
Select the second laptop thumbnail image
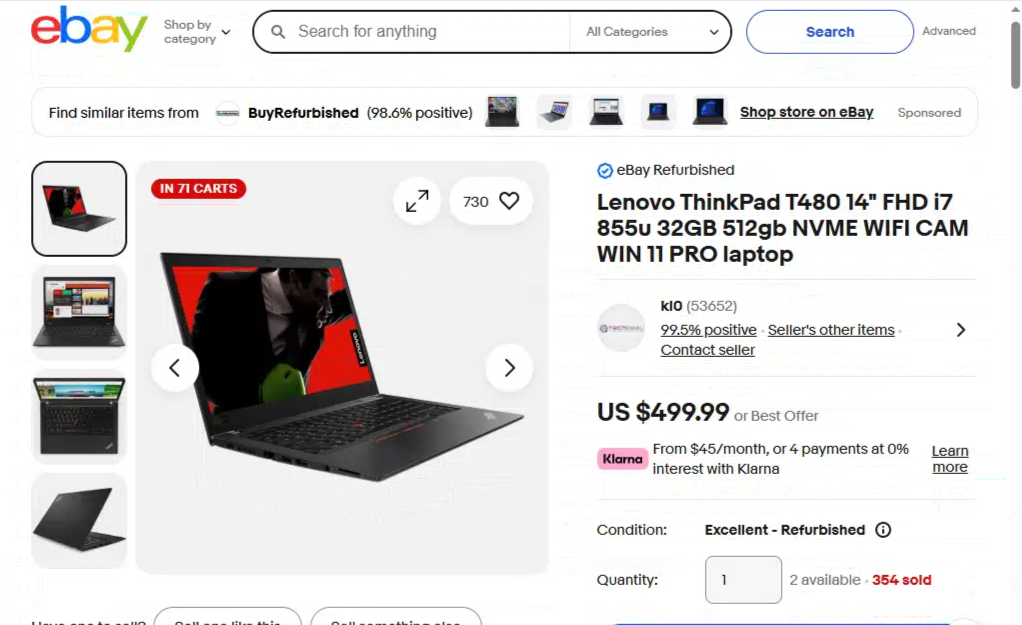pos(79,312)
